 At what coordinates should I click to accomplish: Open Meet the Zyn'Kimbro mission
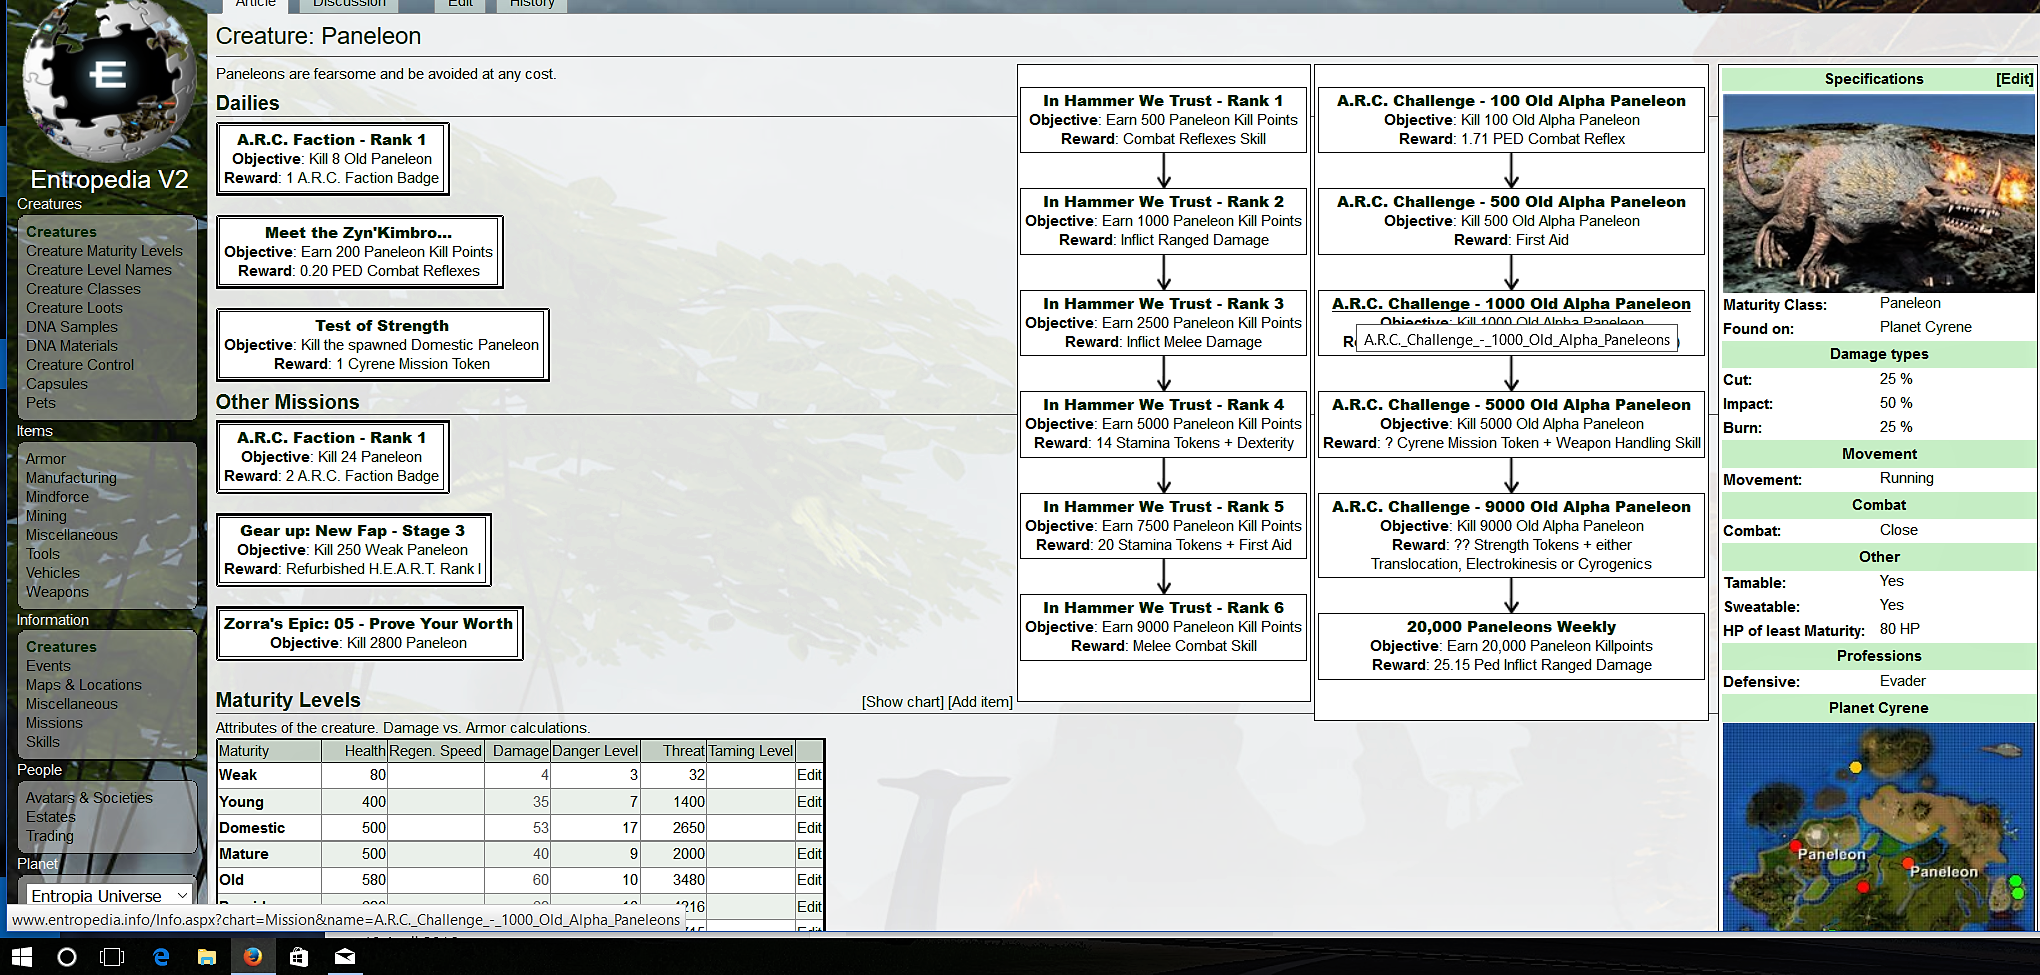coord(358,233)
